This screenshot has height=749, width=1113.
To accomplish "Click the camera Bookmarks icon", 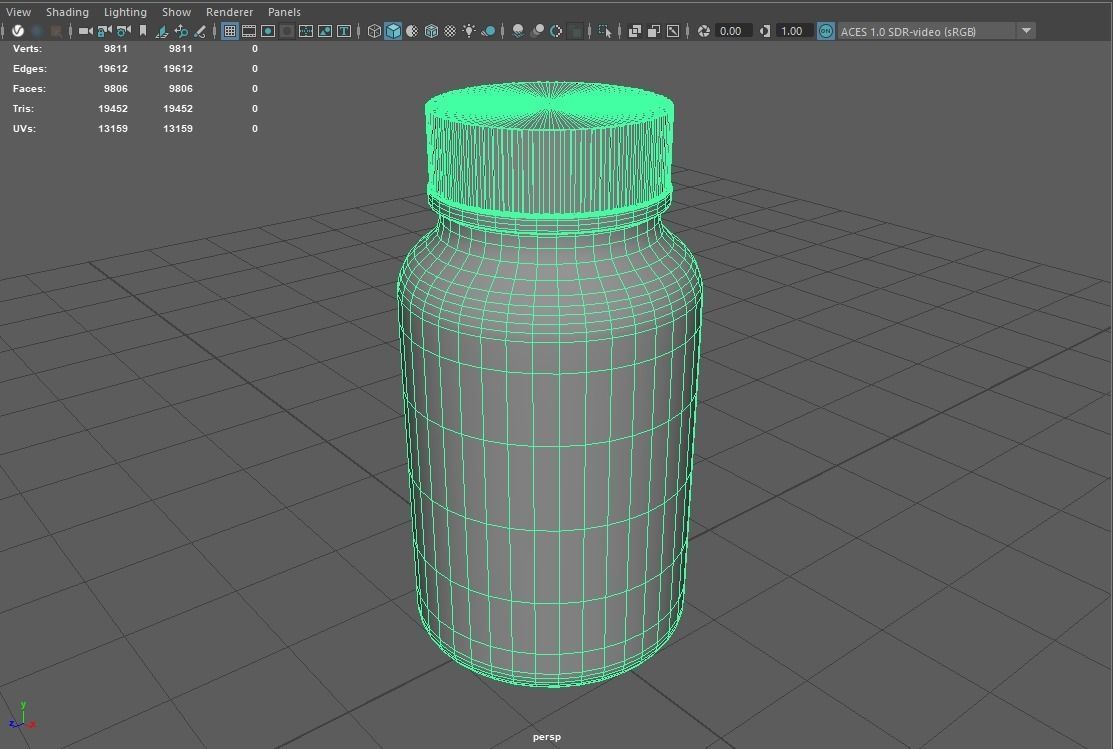I will (143, 31).
